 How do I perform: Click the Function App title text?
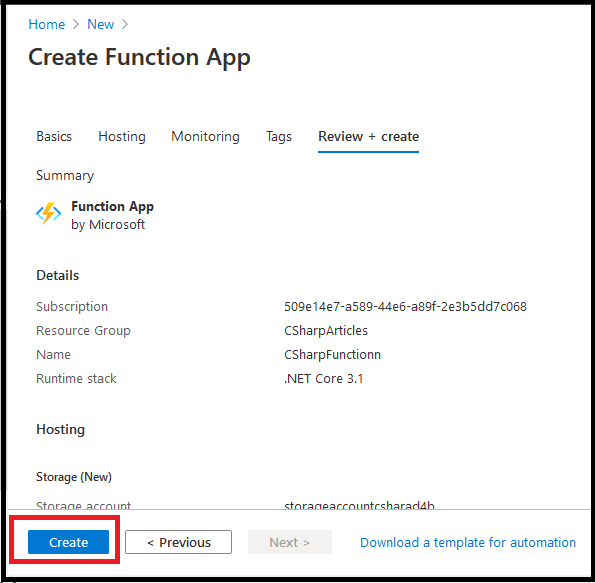tap(112, 206)
